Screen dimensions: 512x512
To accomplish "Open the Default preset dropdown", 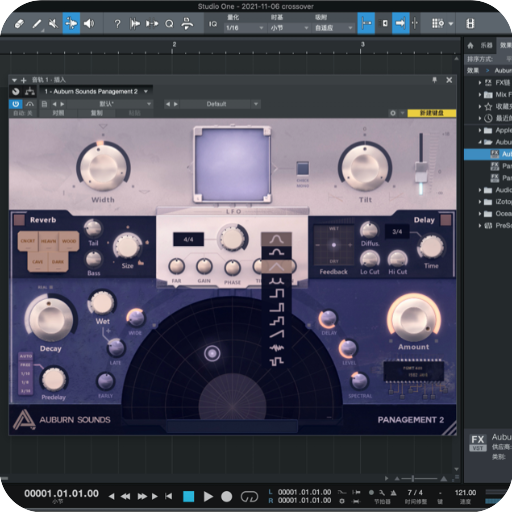I will (220, 104).
